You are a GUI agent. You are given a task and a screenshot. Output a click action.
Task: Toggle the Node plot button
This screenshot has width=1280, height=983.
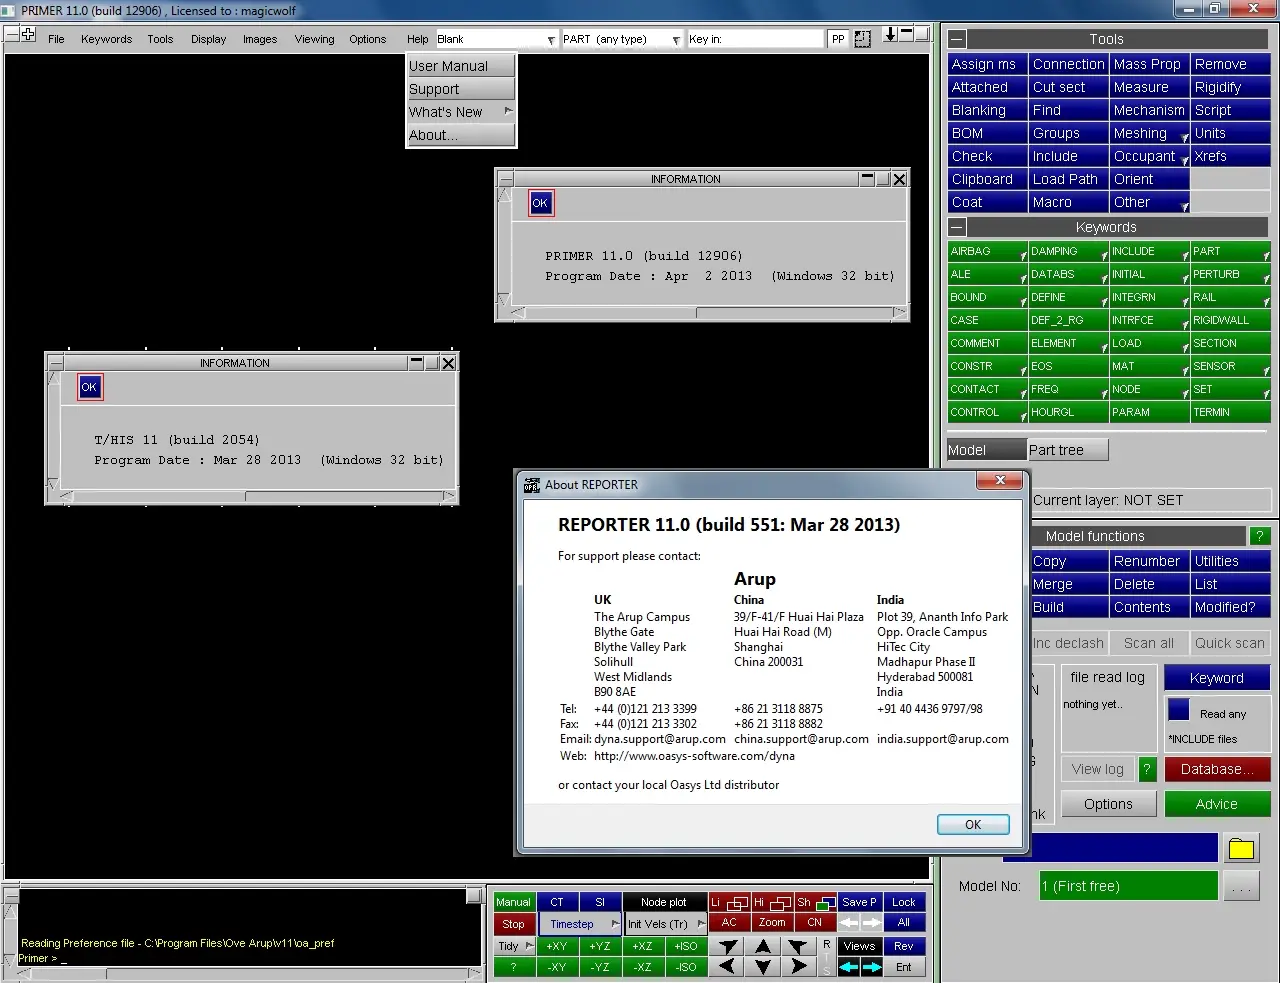[x=664, y=902]
